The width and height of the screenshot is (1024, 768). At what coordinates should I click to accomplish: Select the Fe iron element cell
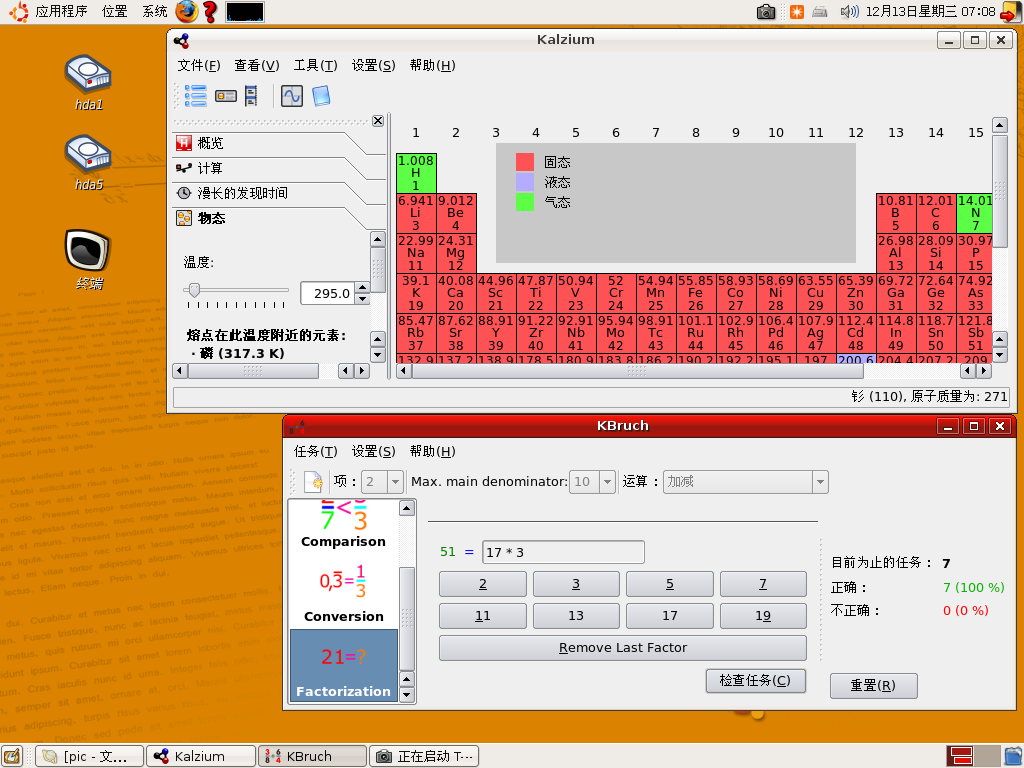[x=696, y=293]
